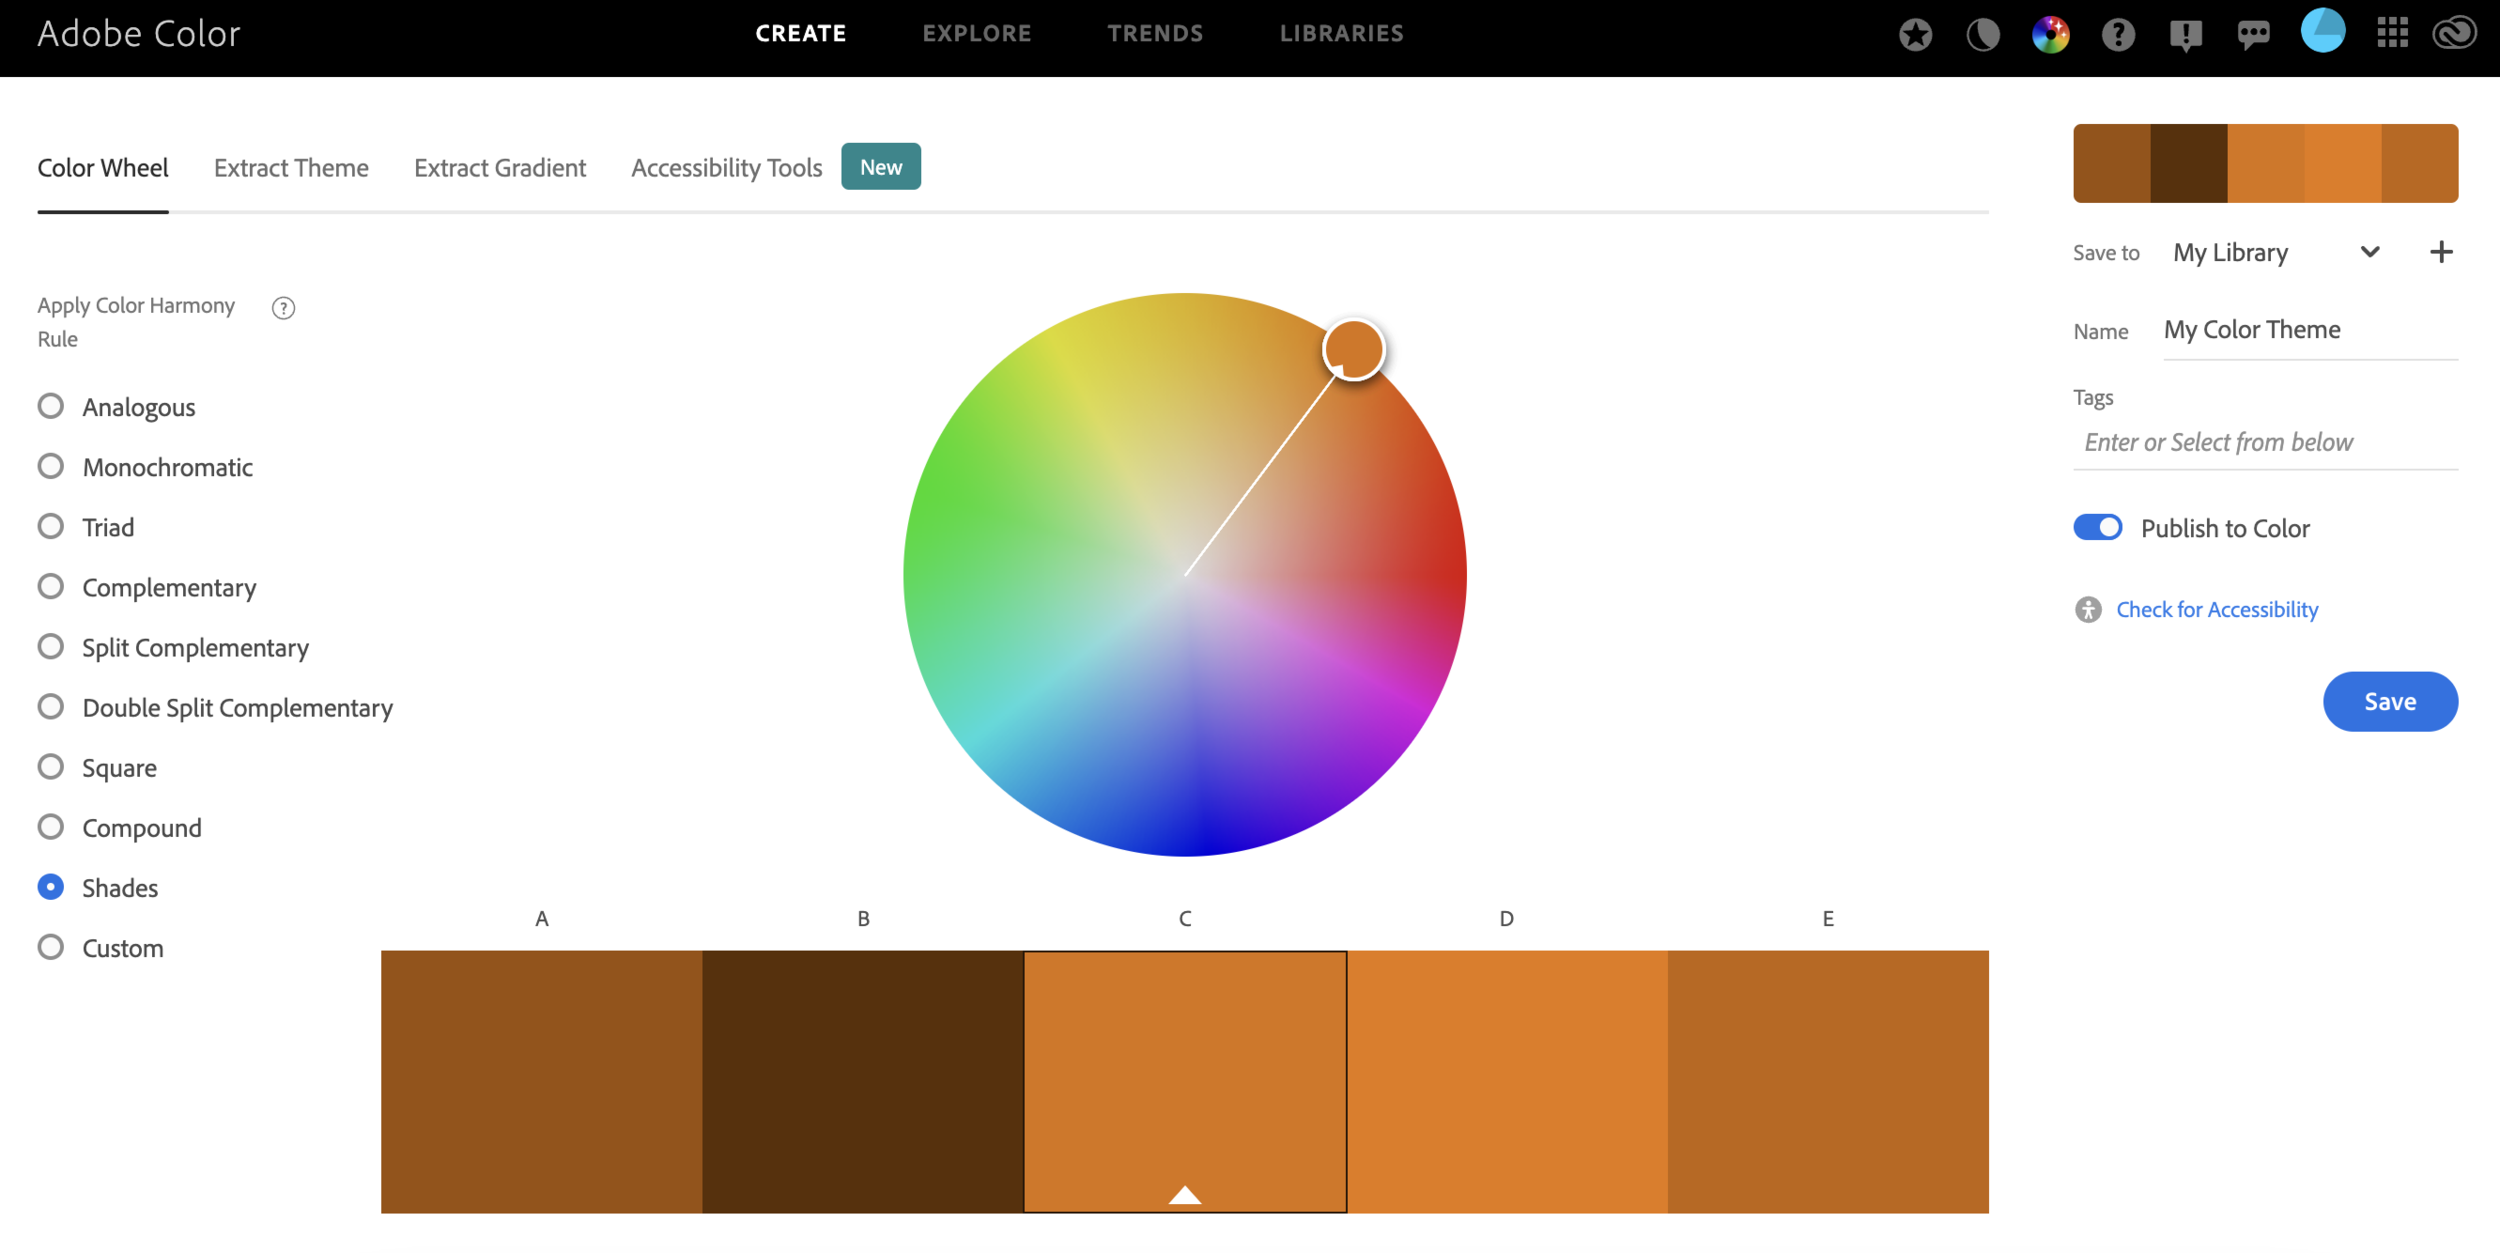Viewport: 2500px width, 1253px height.
Task: Click the plus to add new library
Action: click(2441, 252)
